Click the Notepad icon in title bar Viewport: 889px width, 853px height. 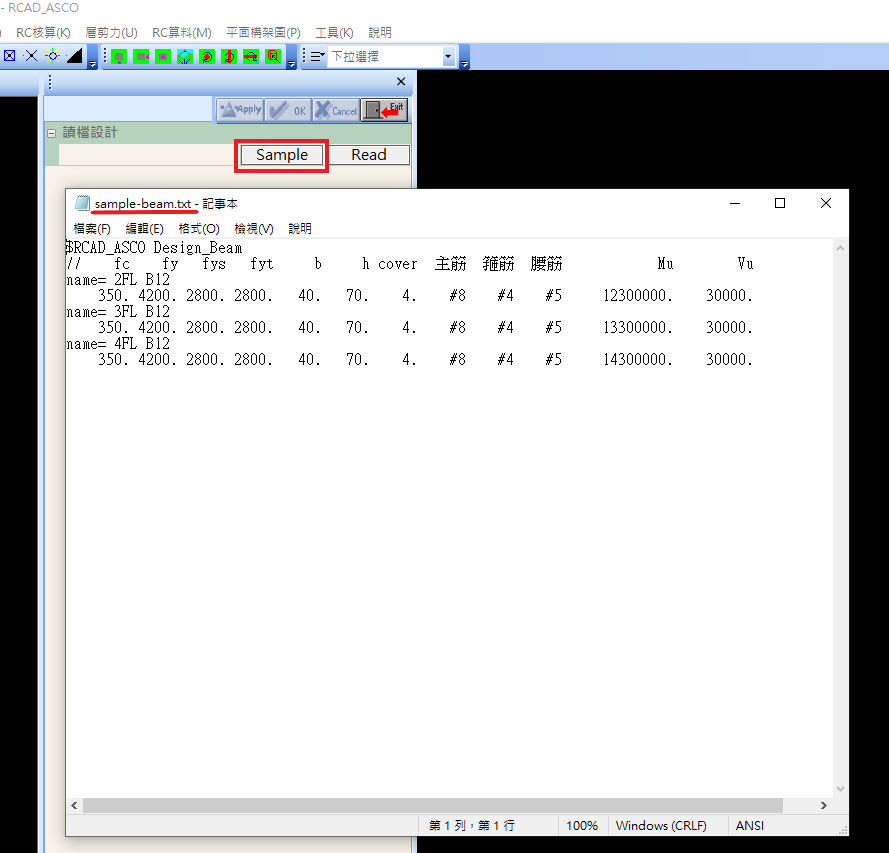[x=83, y=203]
